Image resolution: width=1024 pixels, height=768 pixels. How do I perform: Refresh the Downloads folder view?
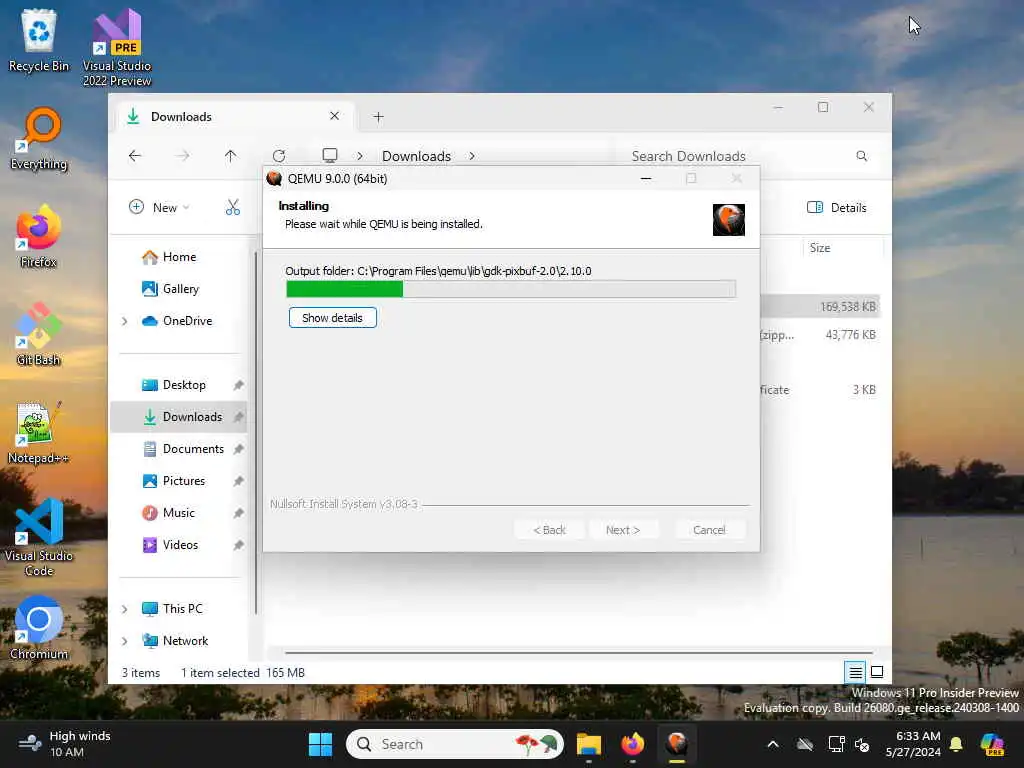279,155
